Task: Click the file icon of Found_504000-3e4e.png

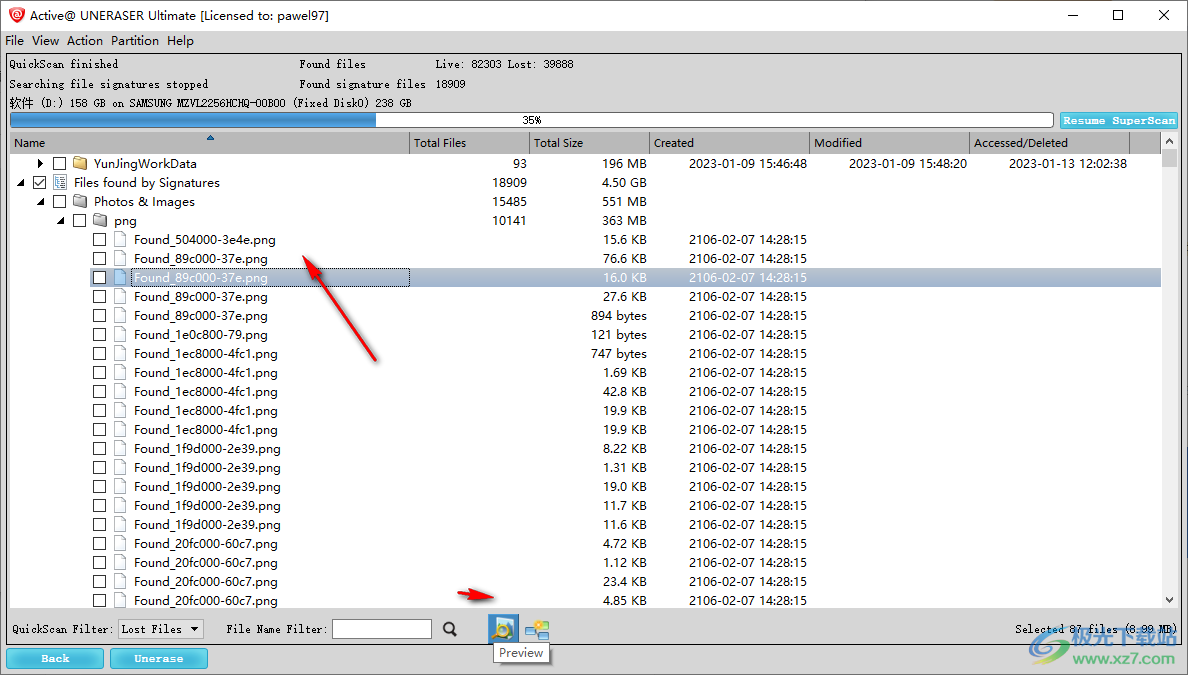Action: [x=120, y=239]
